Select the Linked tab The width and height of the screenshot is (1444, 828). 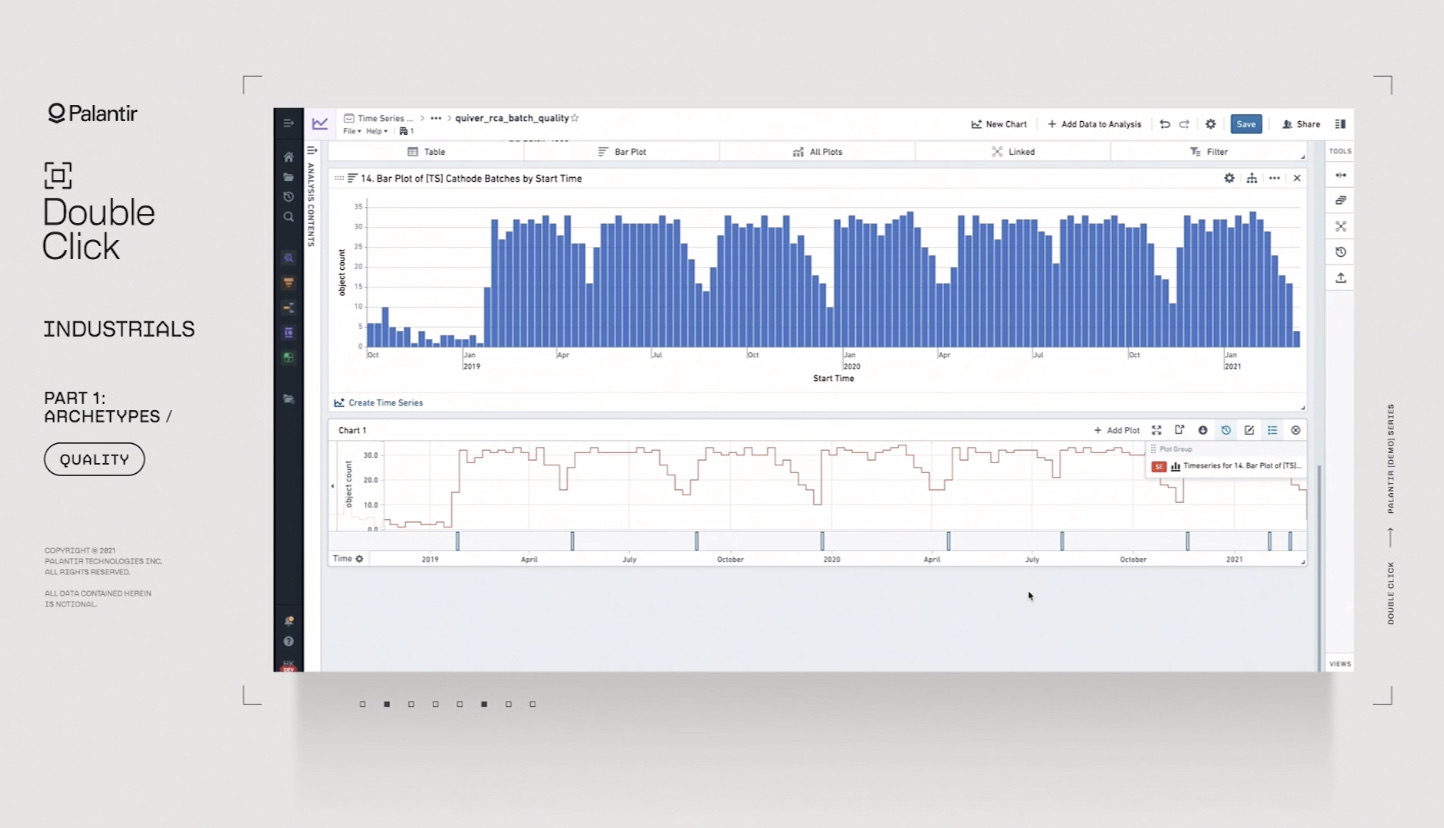[x=1013, y=152]
